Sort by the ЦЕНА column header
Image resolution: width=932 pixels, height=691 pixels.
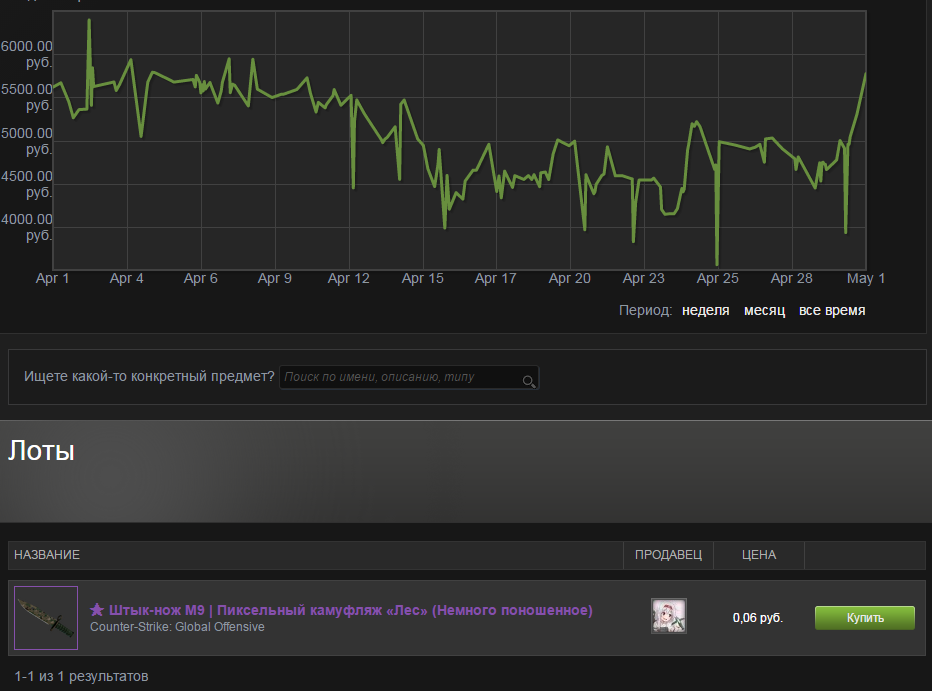[759, 555]
